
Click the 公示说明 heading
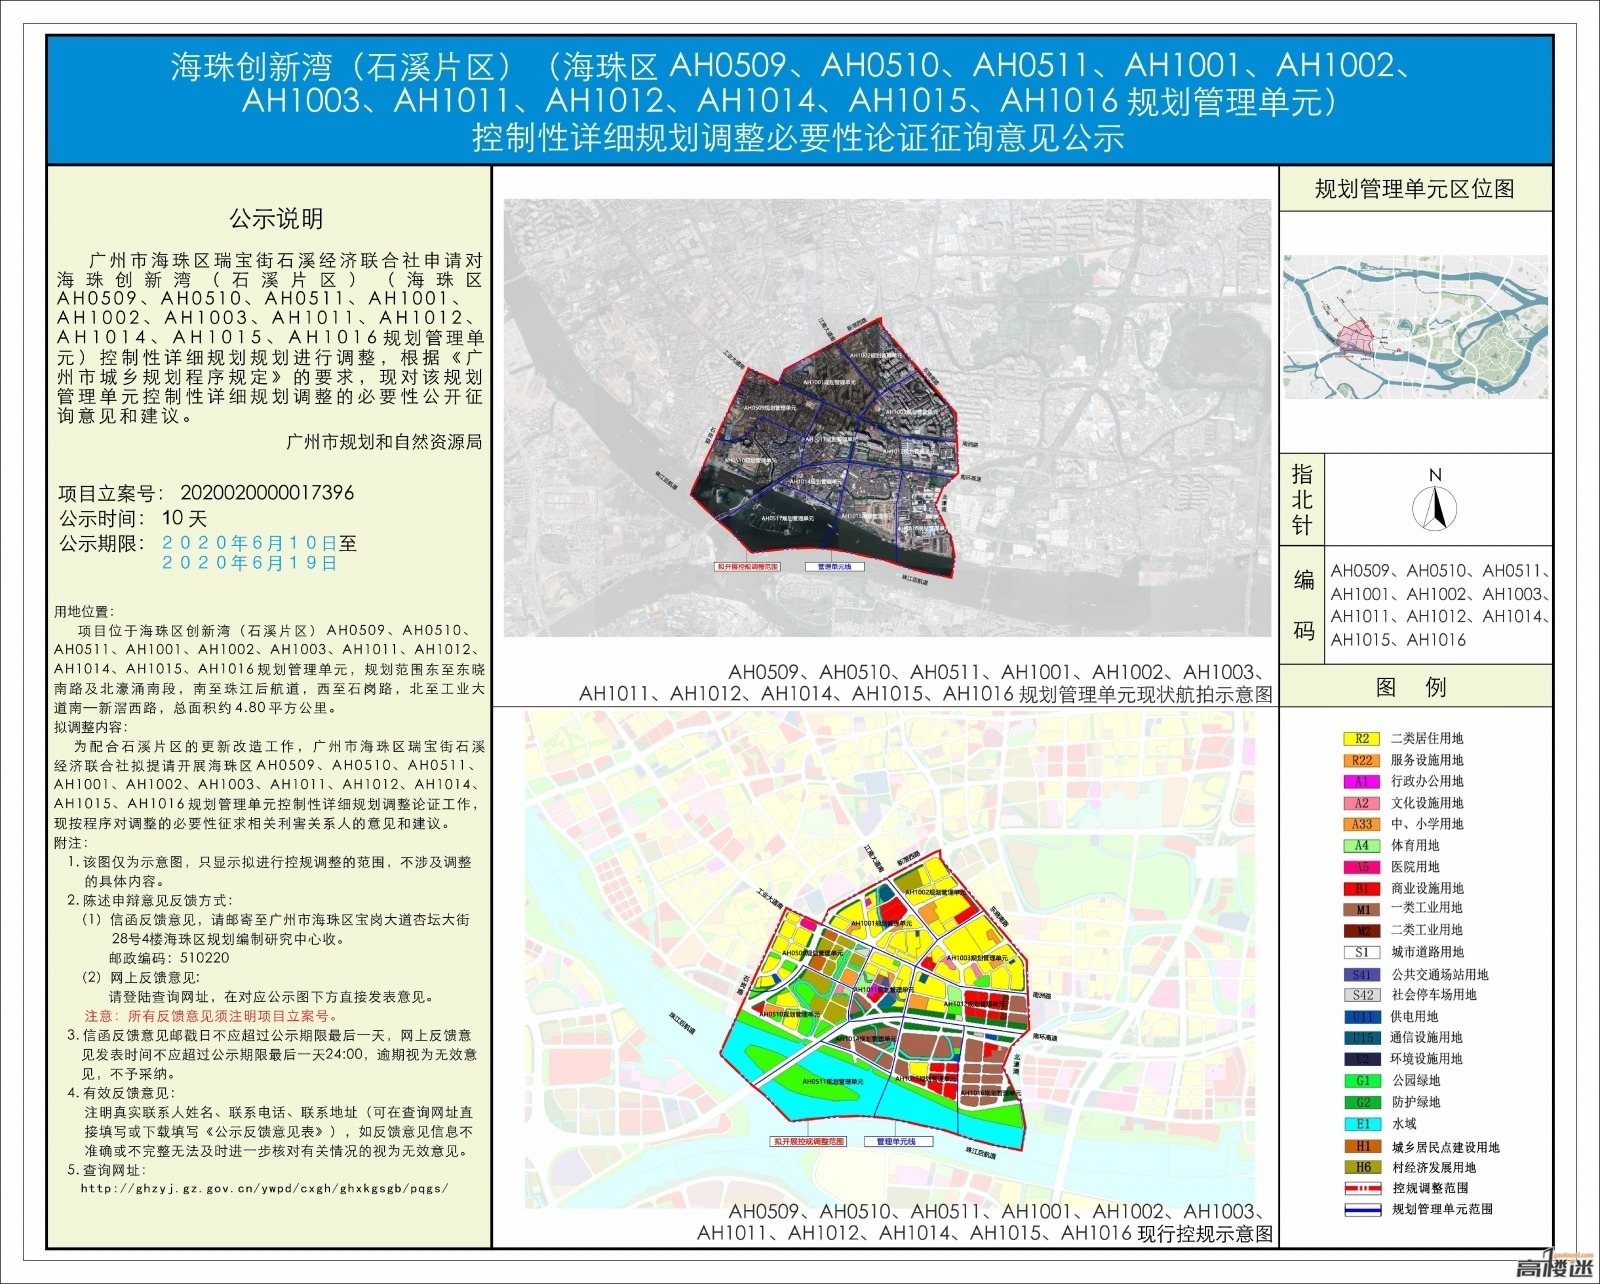[x=275, y=219]
